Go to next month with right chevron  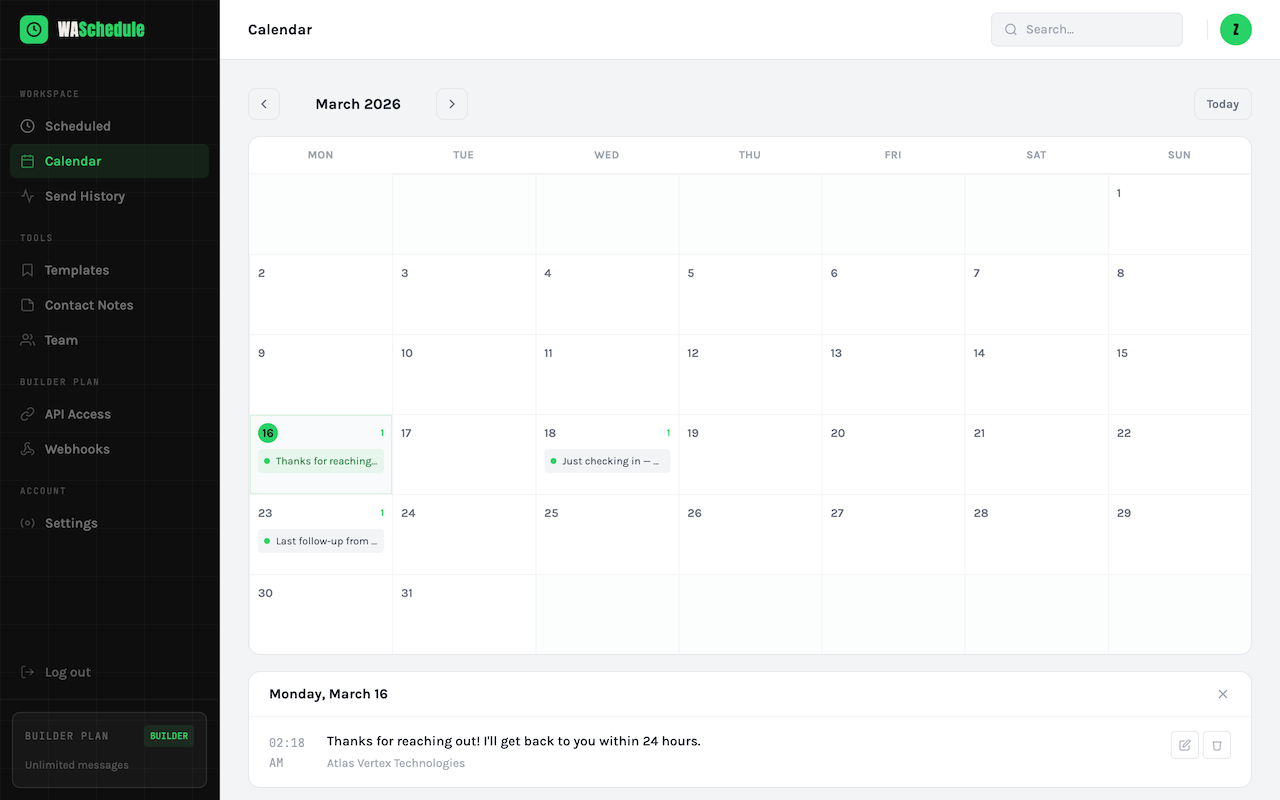(452, 104)
